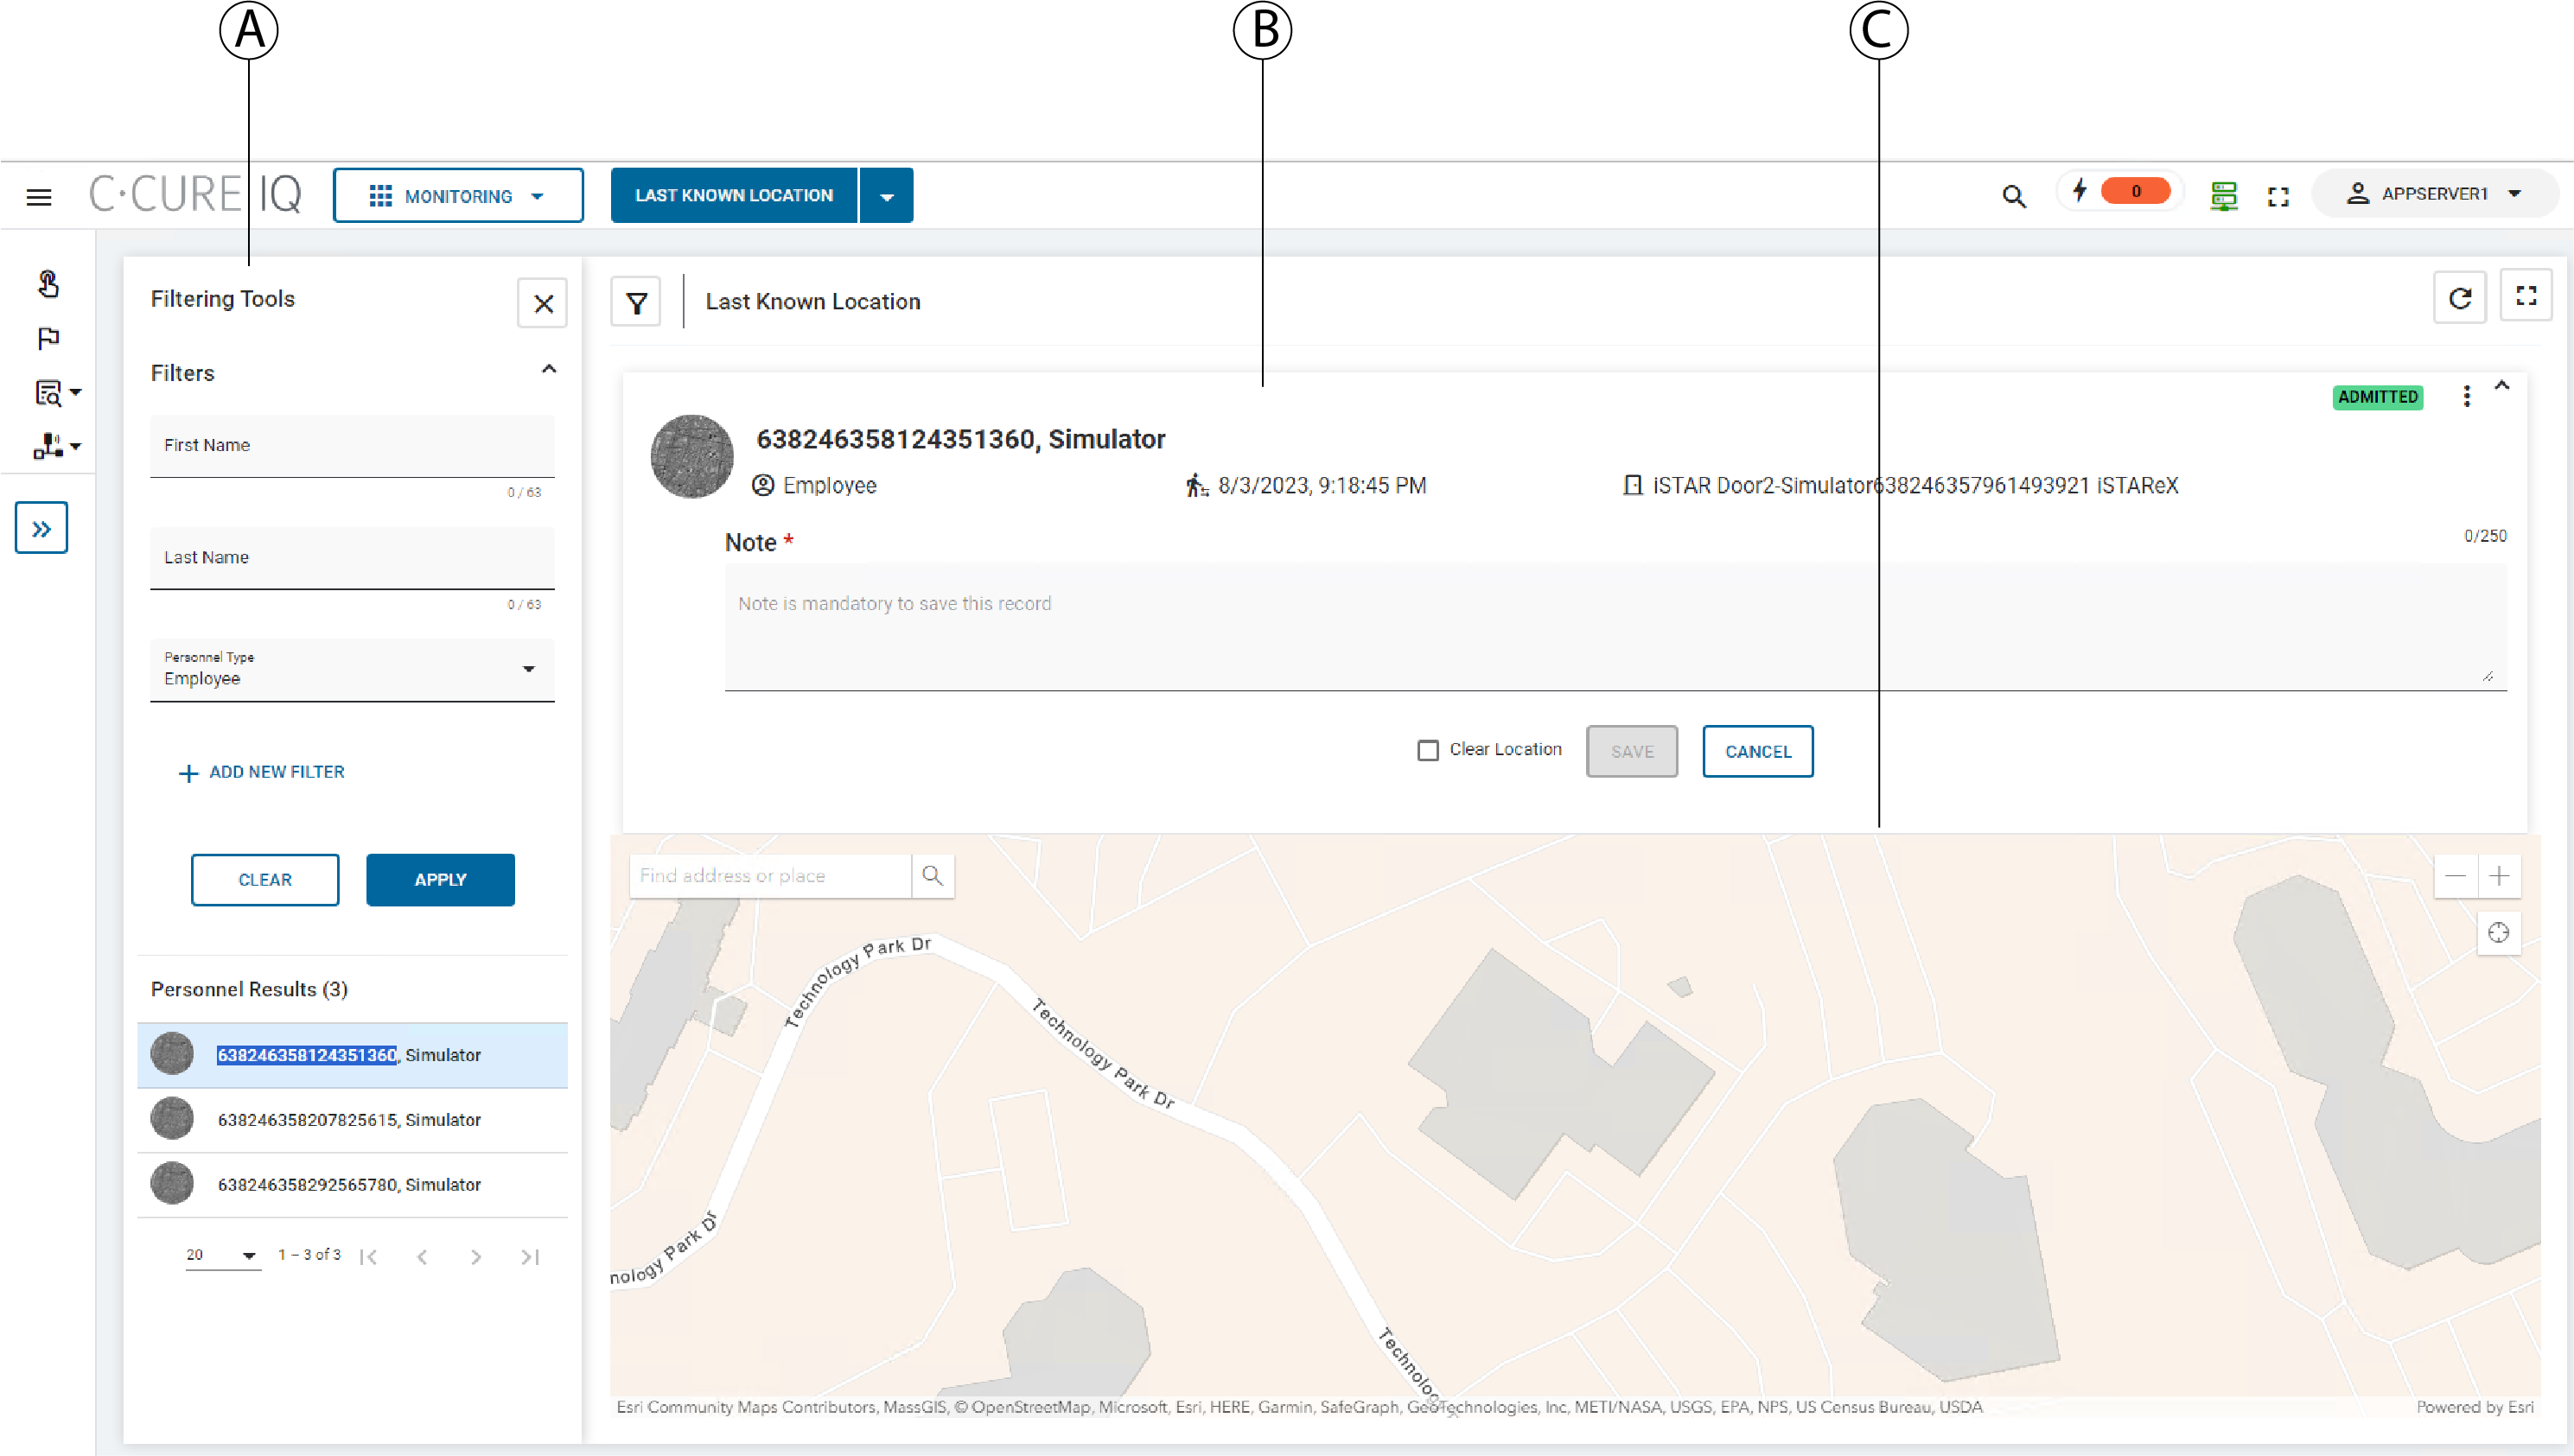
Task: Open the hamburger navigation menu
Action: point(39,196)
